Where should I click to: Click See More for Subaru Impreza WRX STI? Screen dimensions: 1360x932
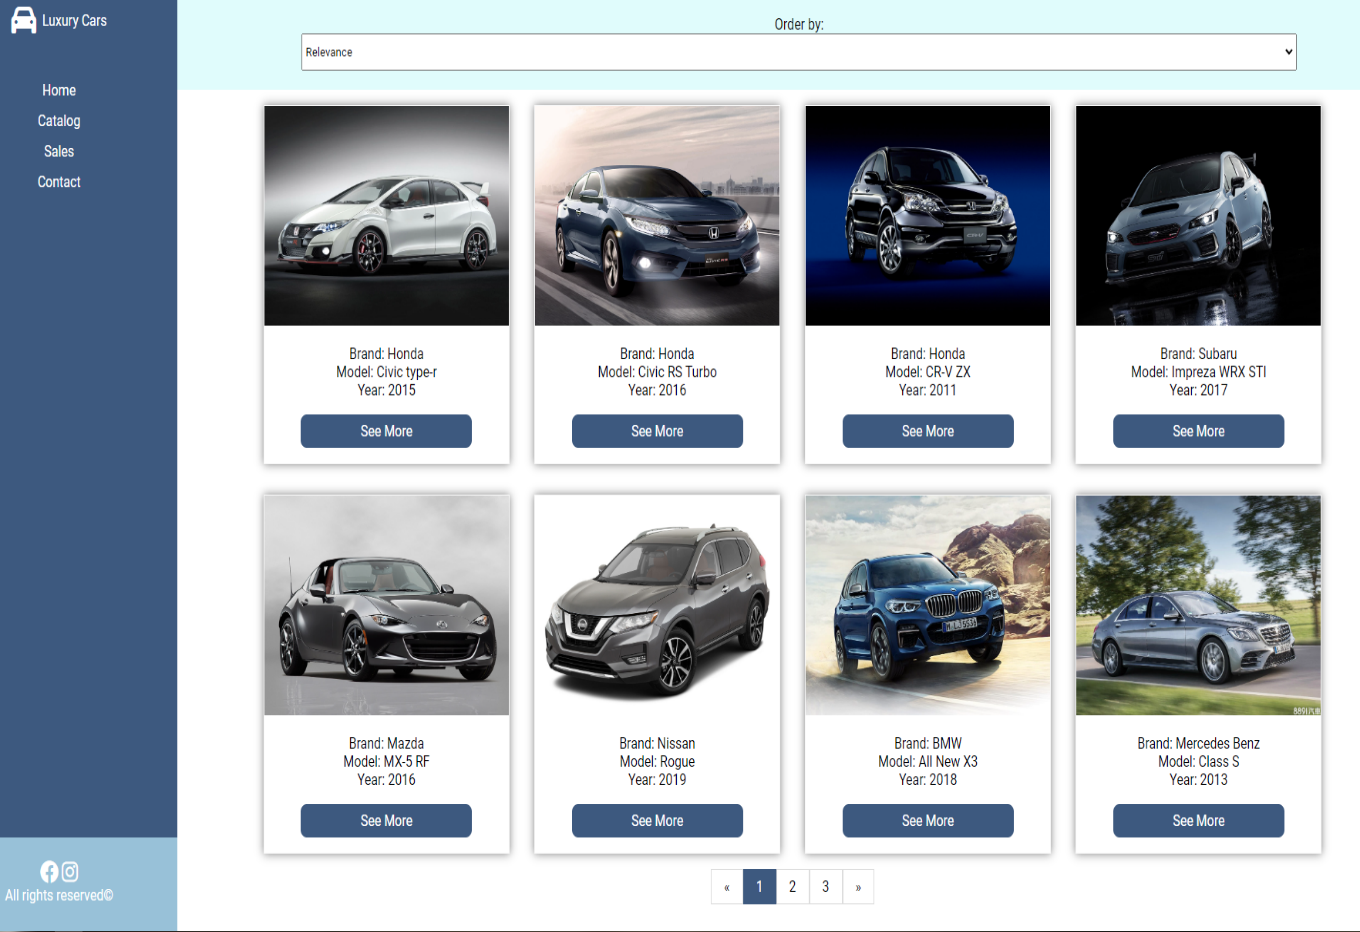[1198, 431]
